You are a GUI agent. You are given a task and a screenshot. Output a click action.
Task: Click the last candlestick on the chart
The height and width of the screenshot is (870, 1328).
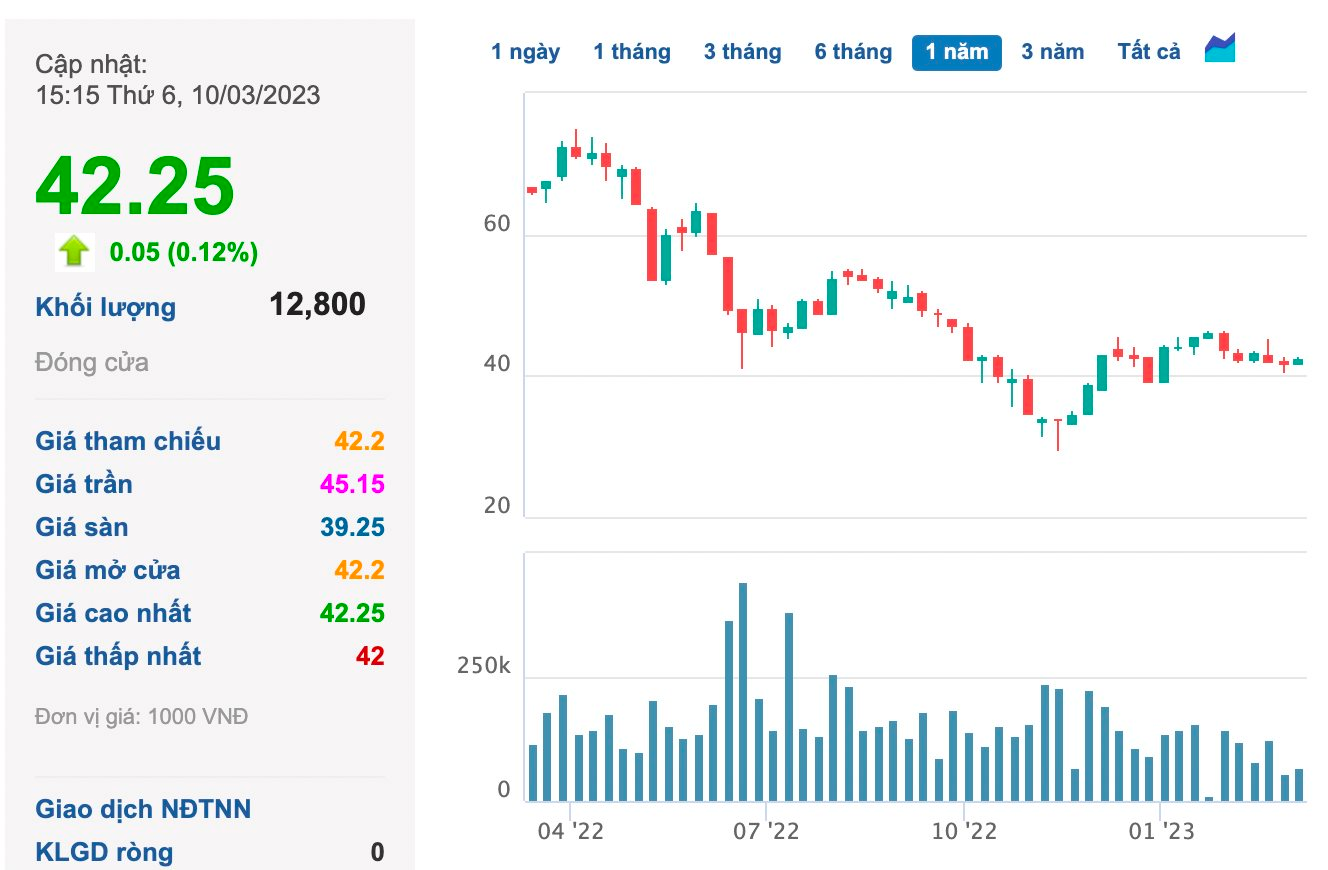[1298, 361]
